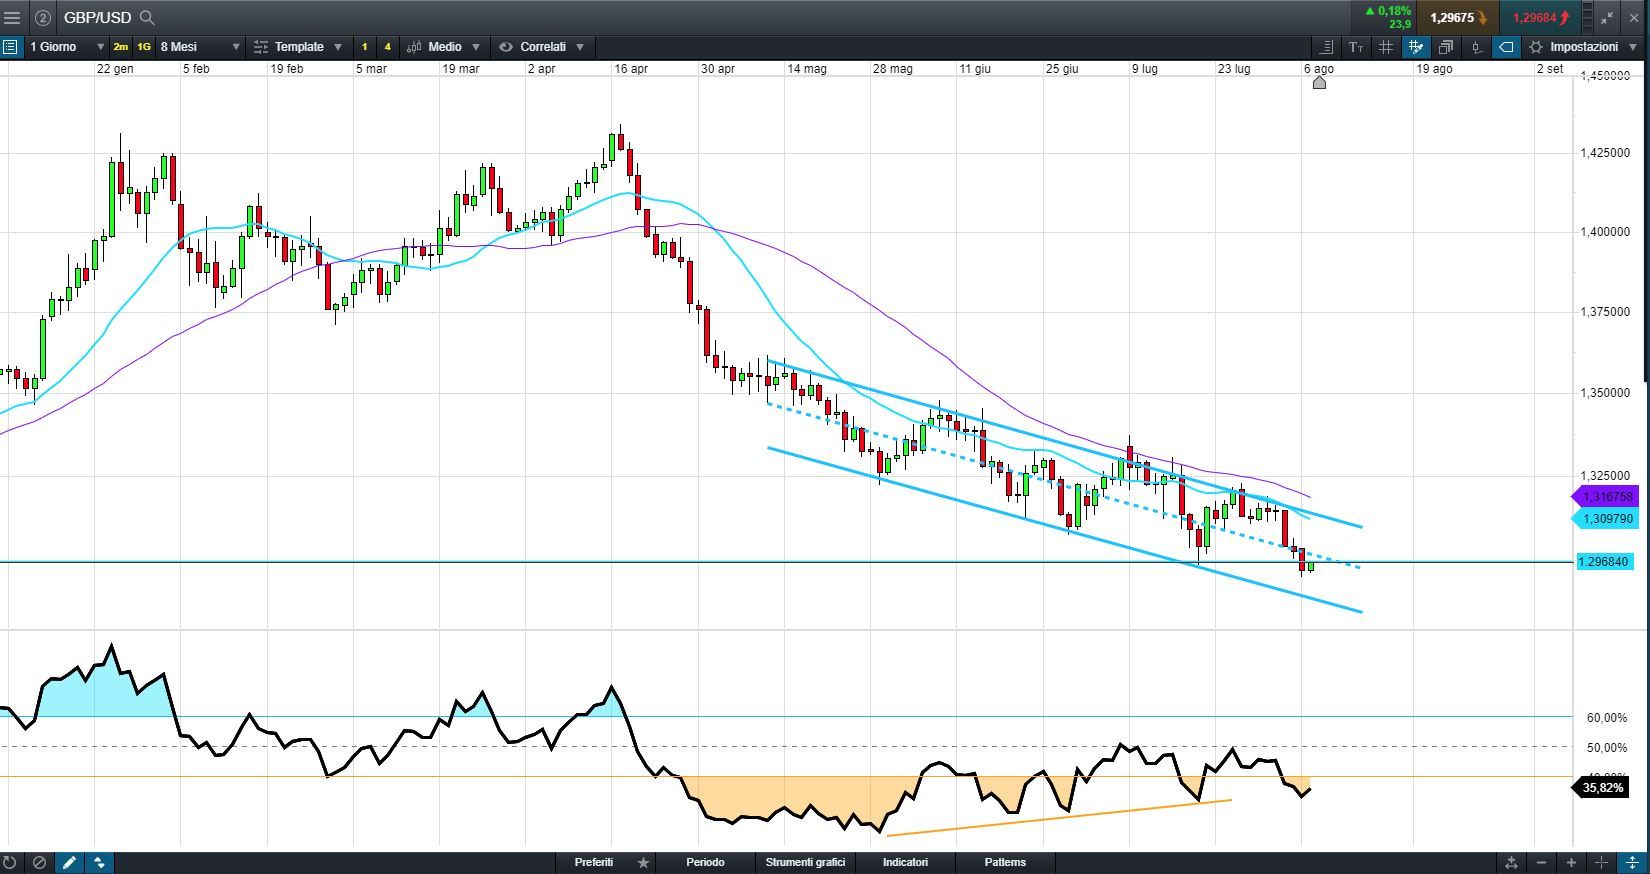Viewport: 1650px width, 874px height.
Task: Click the gray marker under 6 ago
Action: pyautogui.click(x=1319, y=83)
